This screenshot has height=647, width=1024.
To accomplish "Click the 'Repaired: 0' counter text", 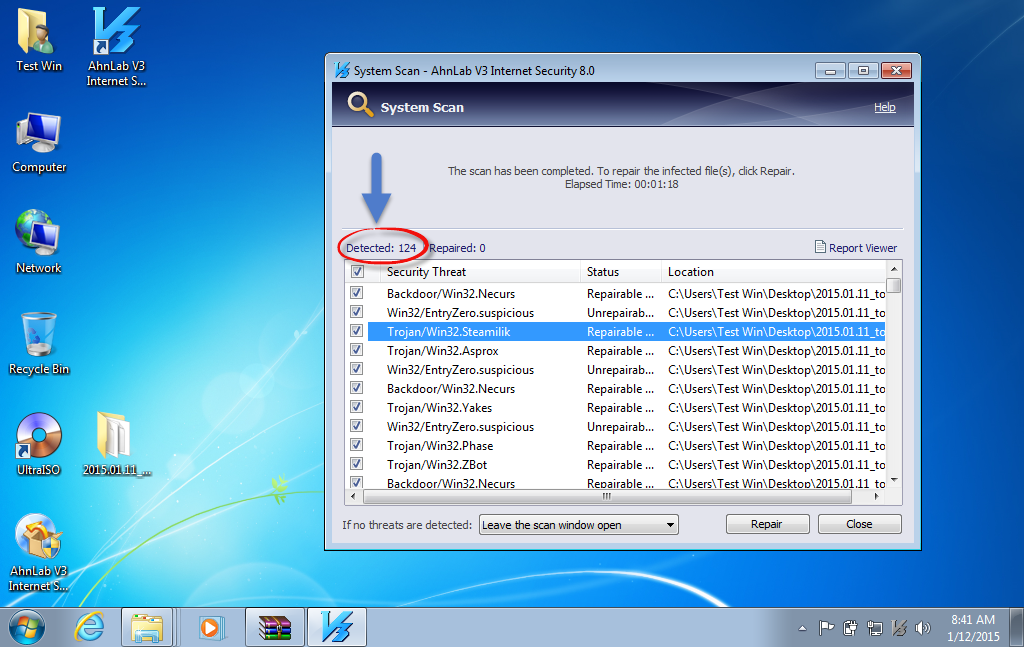I will point(457,248).
